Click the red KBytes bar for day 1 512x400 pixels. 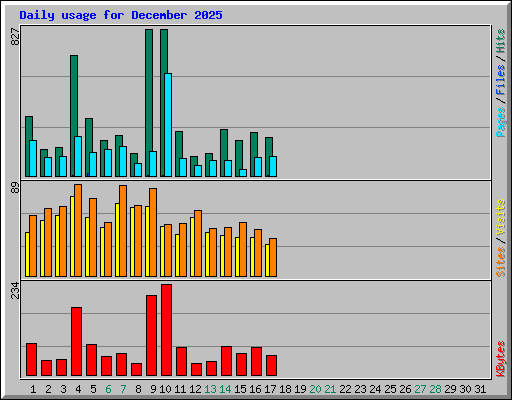coord(31,360)
